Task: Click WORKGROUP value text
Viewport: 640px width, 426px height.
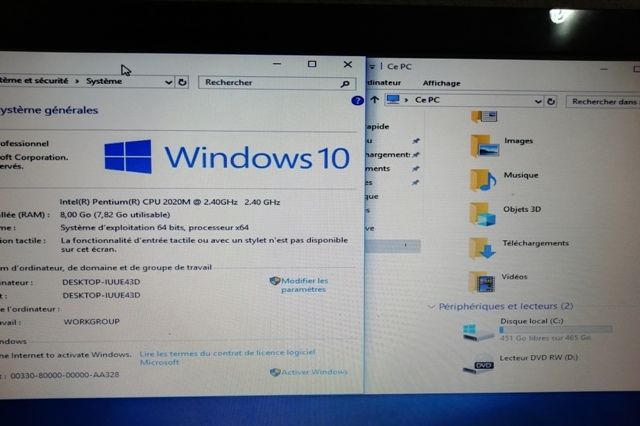Action: pos(91,322)
